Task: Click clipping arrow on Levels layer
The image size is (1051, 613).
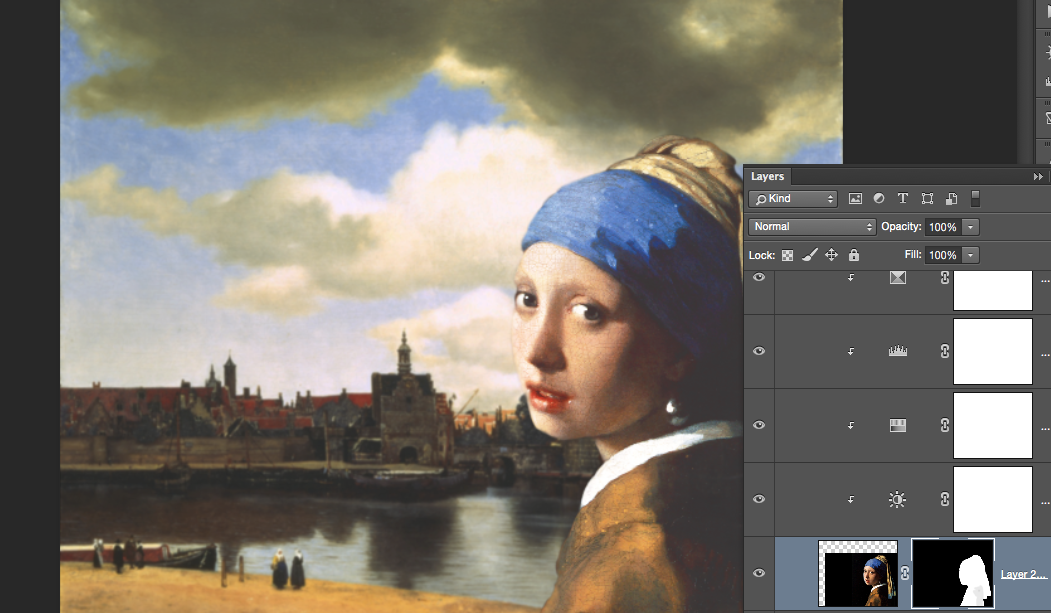Action: 851,351
